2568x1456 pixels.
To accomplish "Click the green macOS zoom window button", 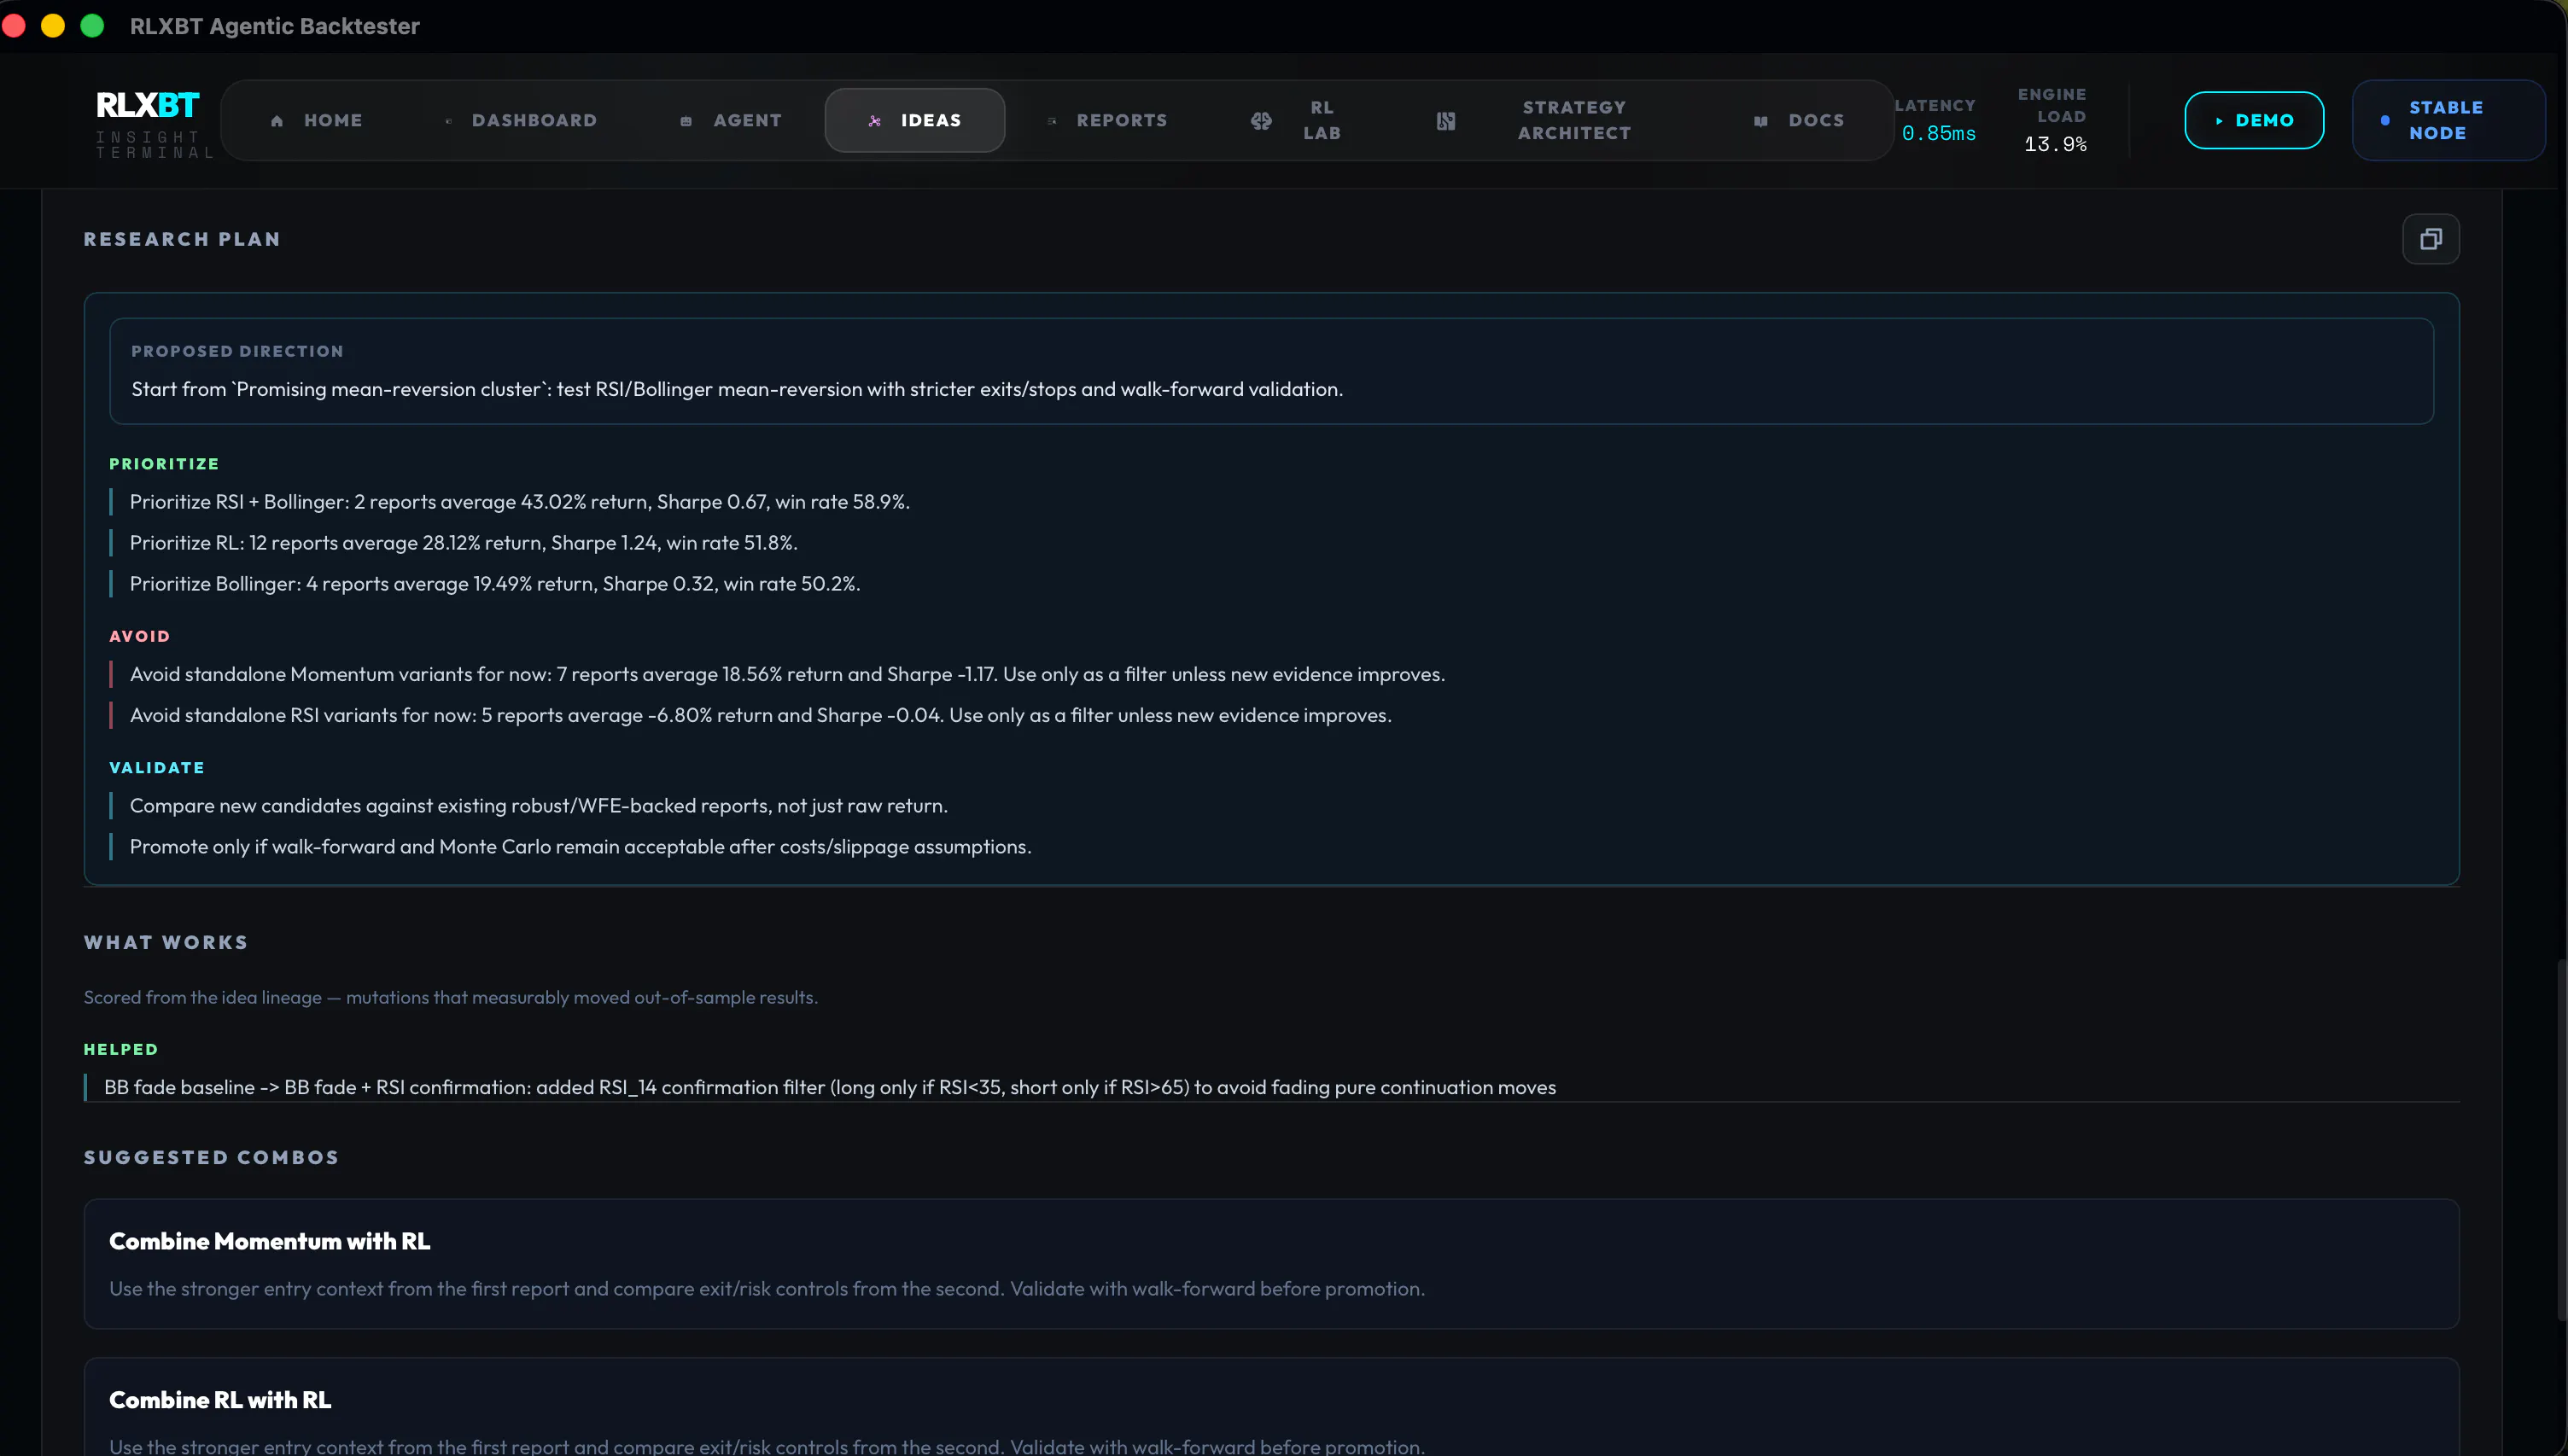I will 92,26.
